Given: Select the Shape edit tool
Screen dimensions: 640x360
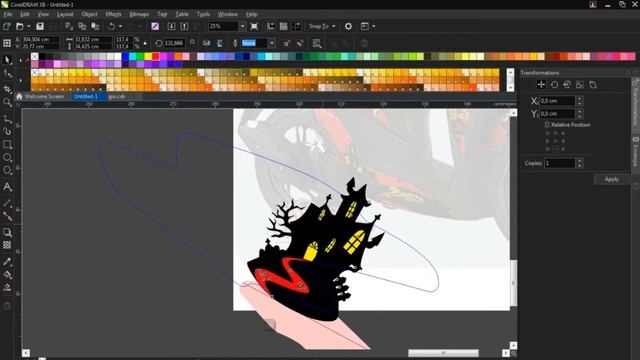Looking at the screenshot, I should [7, 74].
